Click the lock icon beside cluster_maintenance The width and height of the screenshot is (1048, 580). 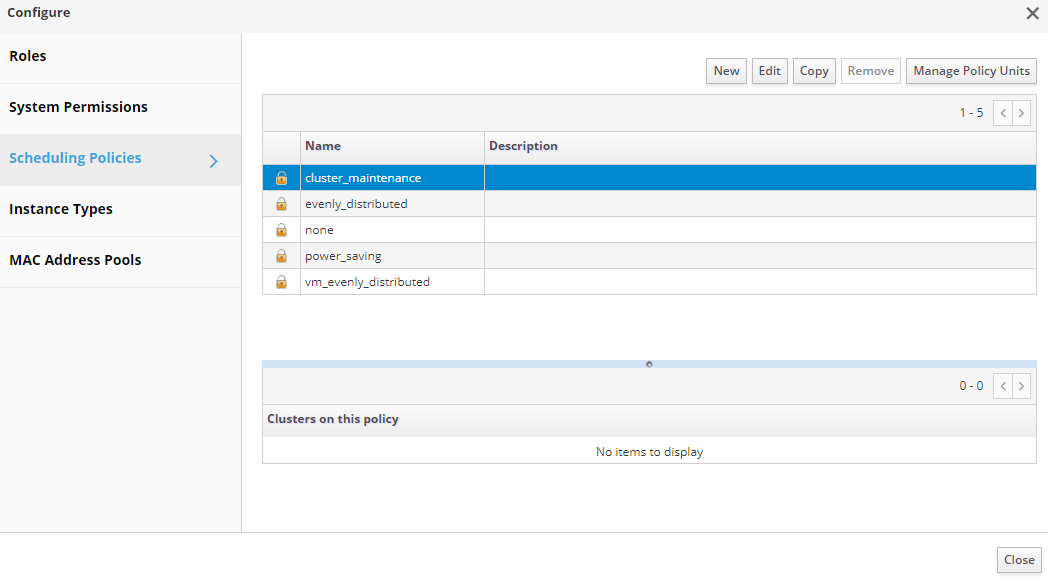click(281, 178)
